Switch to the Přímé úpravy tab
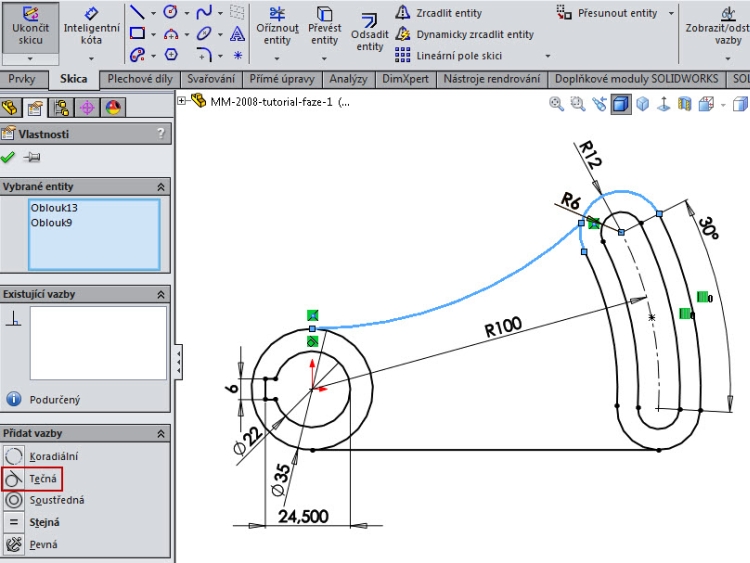This screenshot has height=563, width=750. point(282,79)
